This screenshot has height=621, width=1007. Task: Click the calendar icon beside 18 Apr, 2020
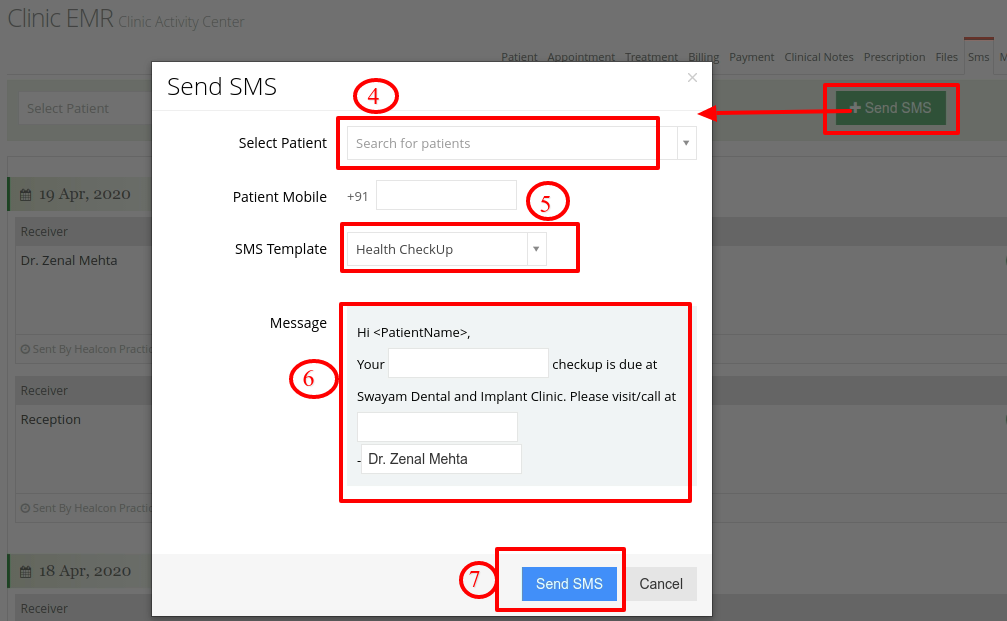coord(26,572)
